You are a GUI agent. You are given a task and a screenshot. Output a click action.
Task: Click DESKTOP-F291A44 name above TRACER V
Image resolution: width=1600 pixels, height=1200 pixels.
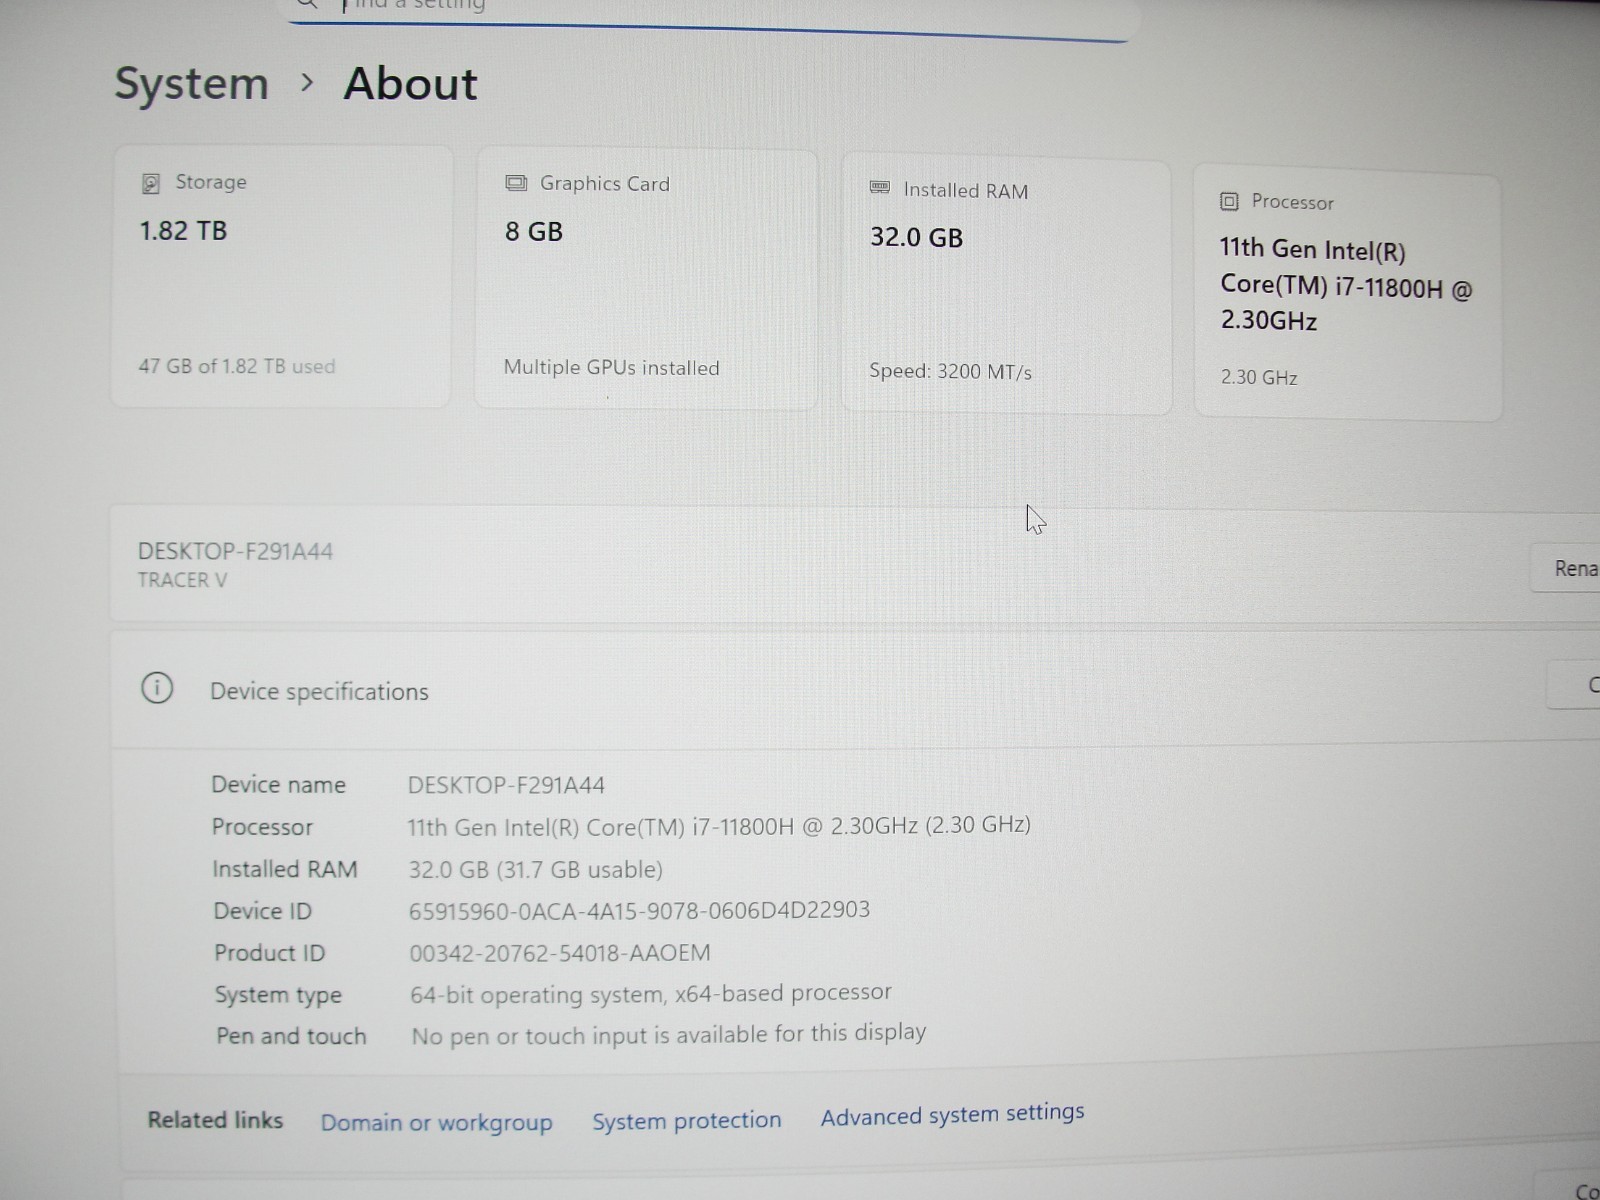[x=235, y=551]
